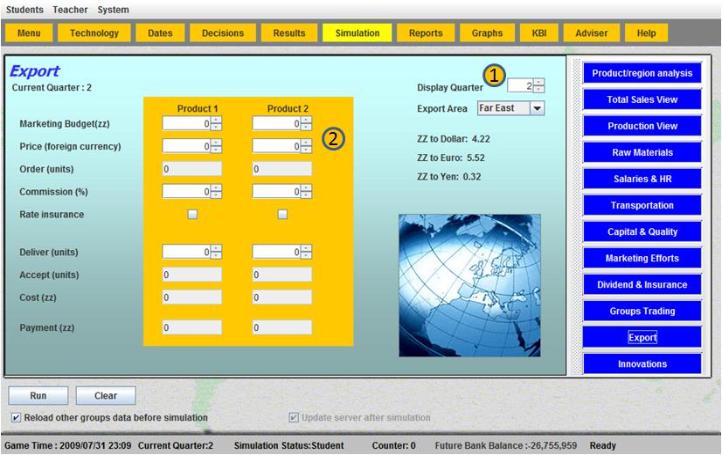Screen dimensions: 722x455
Task: Open Product/region analysis view
Action: click(x=642, y=74)
